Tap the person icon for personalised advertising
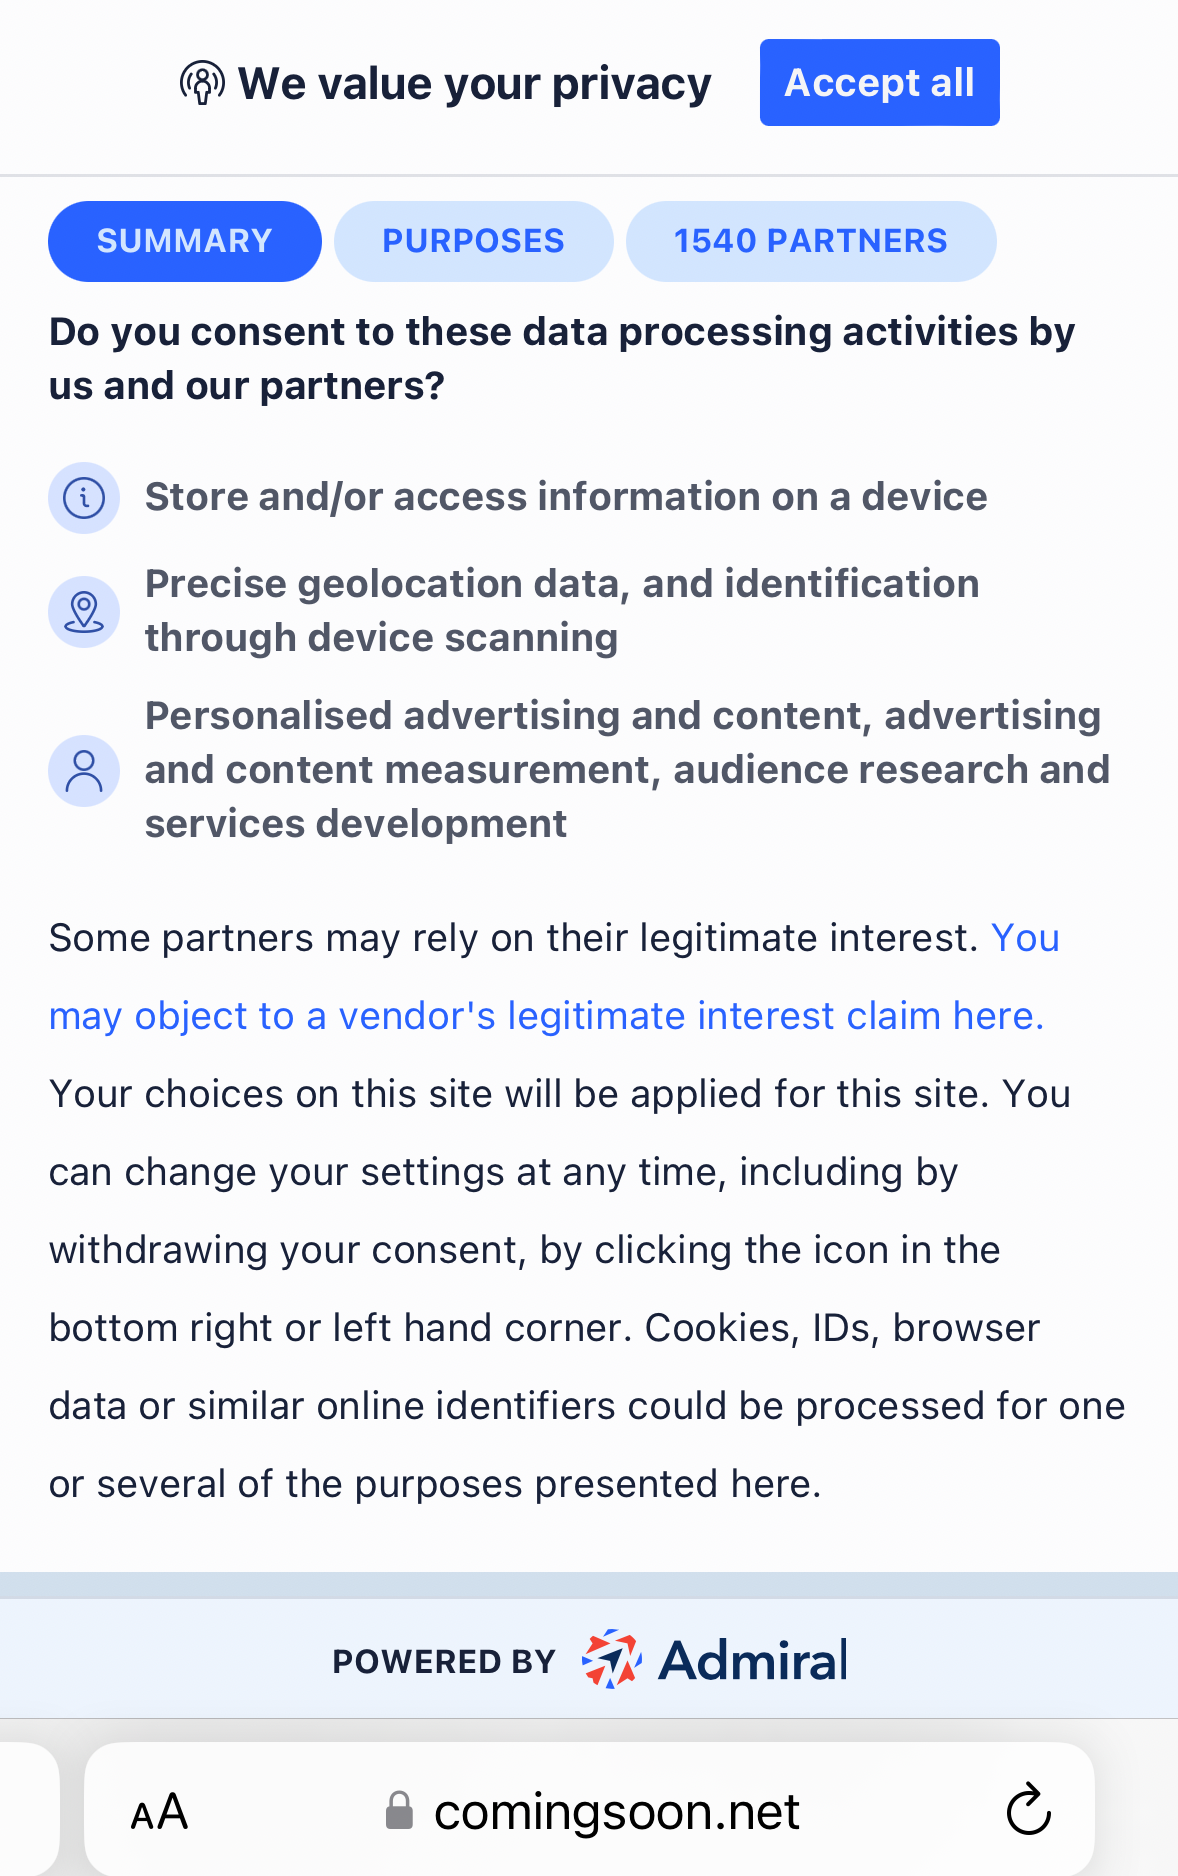The height and width of the screenshot is (1876, 1178). 84,771
